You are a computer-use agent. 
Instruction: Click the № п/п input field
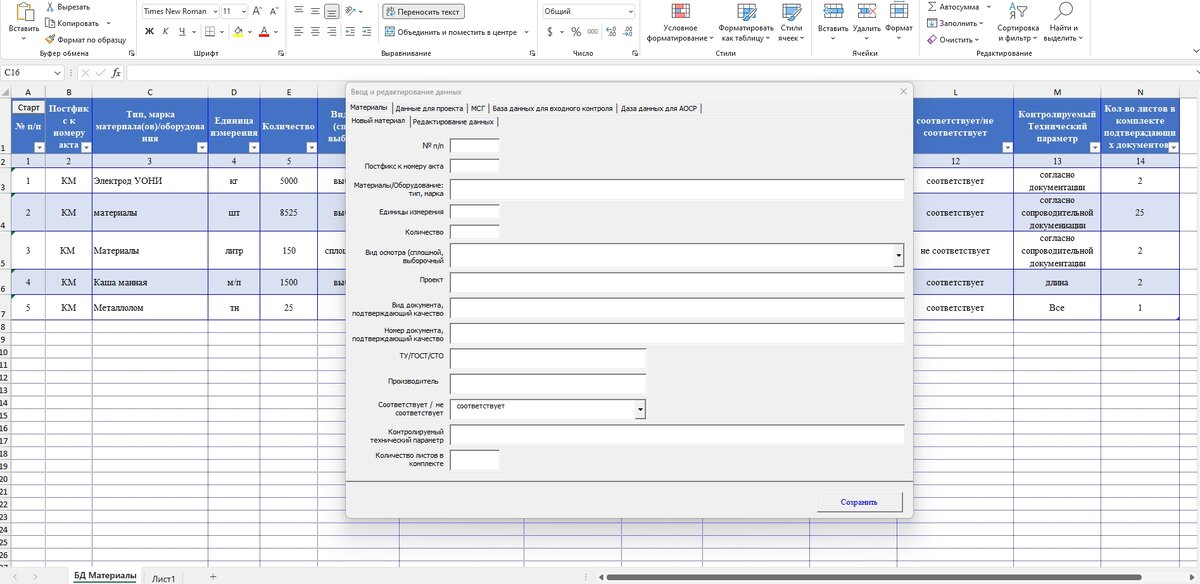[x=474, y=146]
